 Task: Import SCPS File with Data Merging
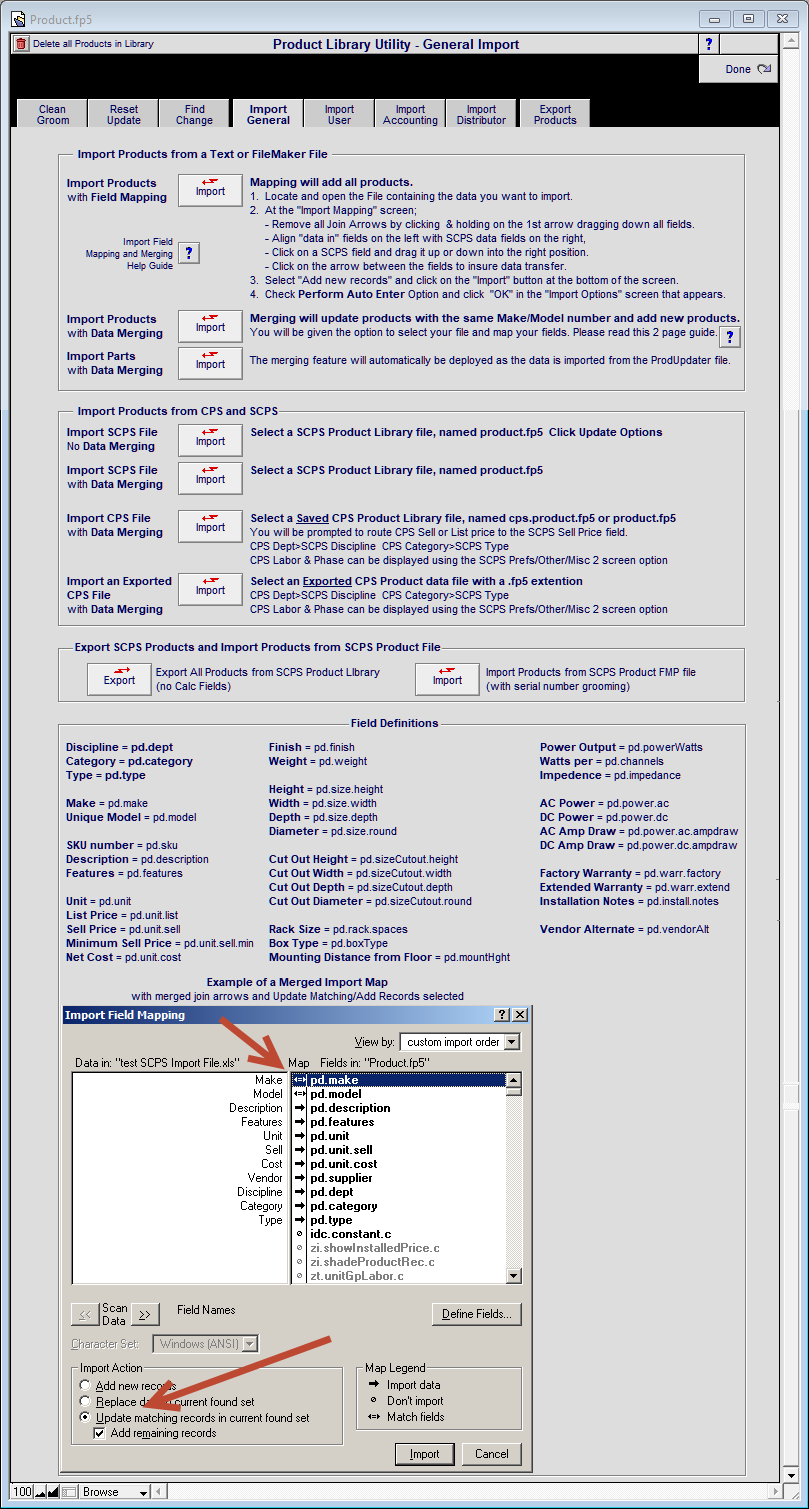210,478
